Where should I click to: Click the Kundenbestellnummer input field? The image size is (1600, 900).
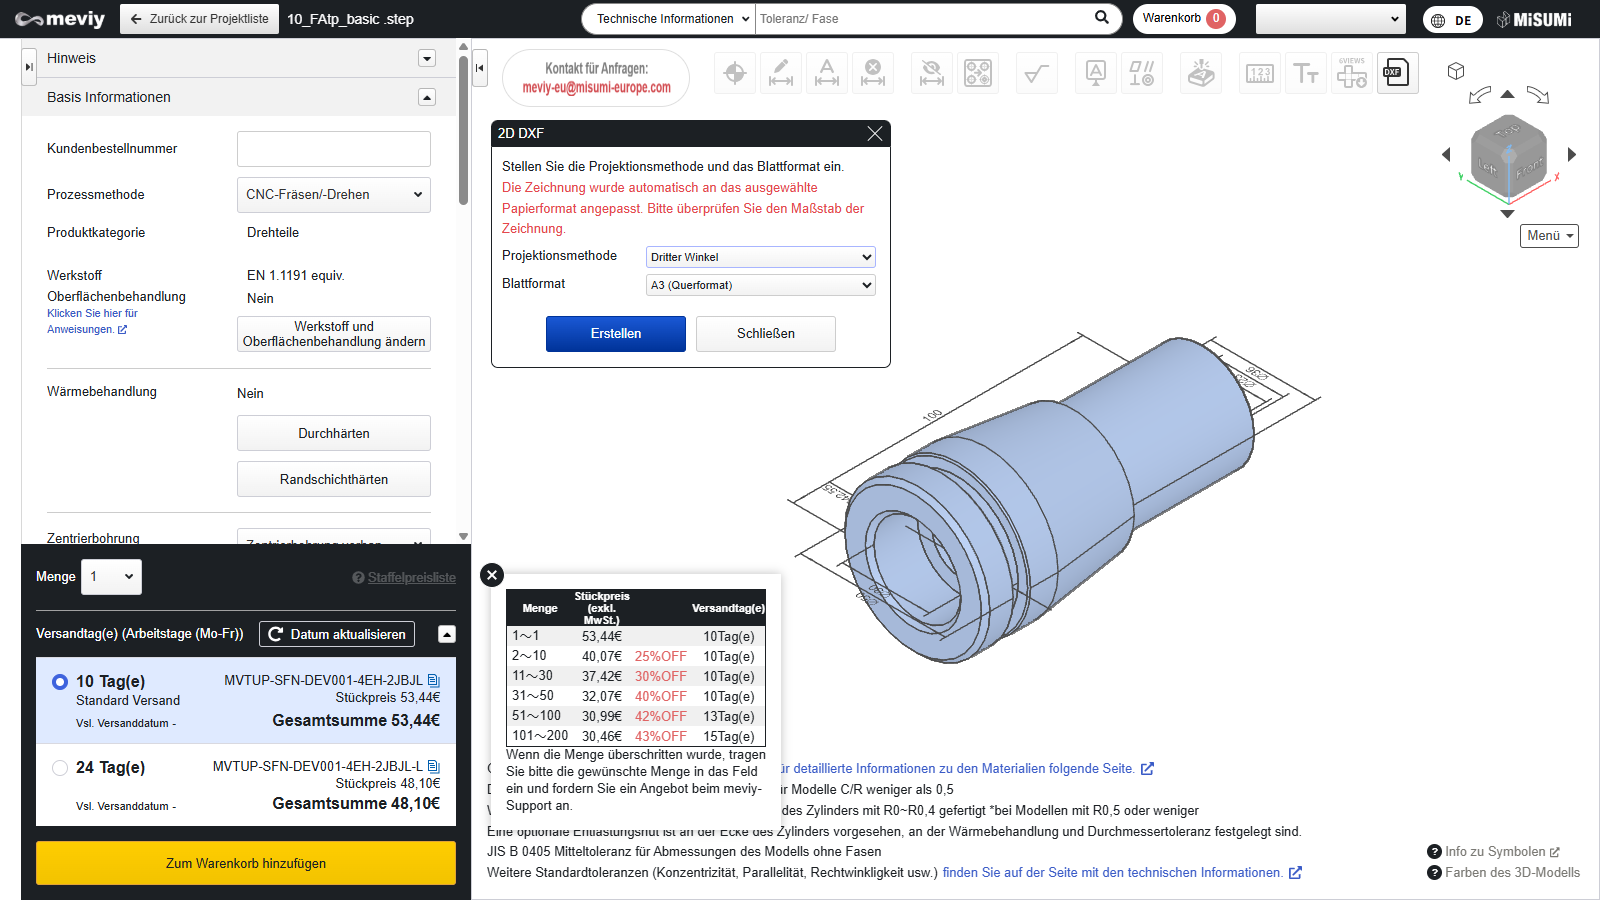pyautogui.click(x=333, y=149)
